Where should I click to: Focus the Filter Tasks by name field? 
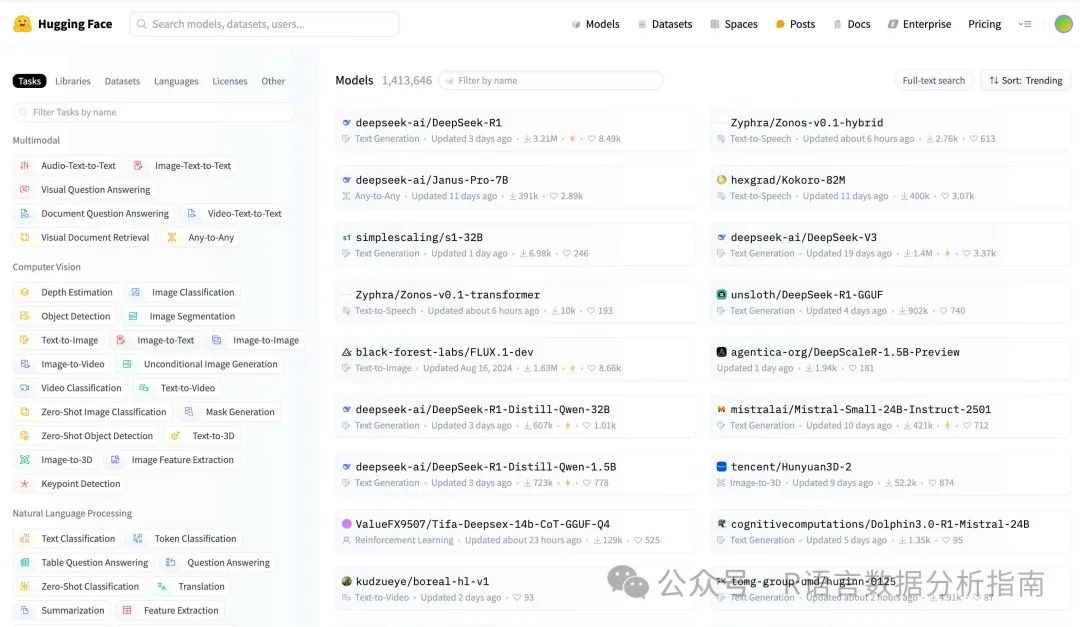click(x=154, y=112)
